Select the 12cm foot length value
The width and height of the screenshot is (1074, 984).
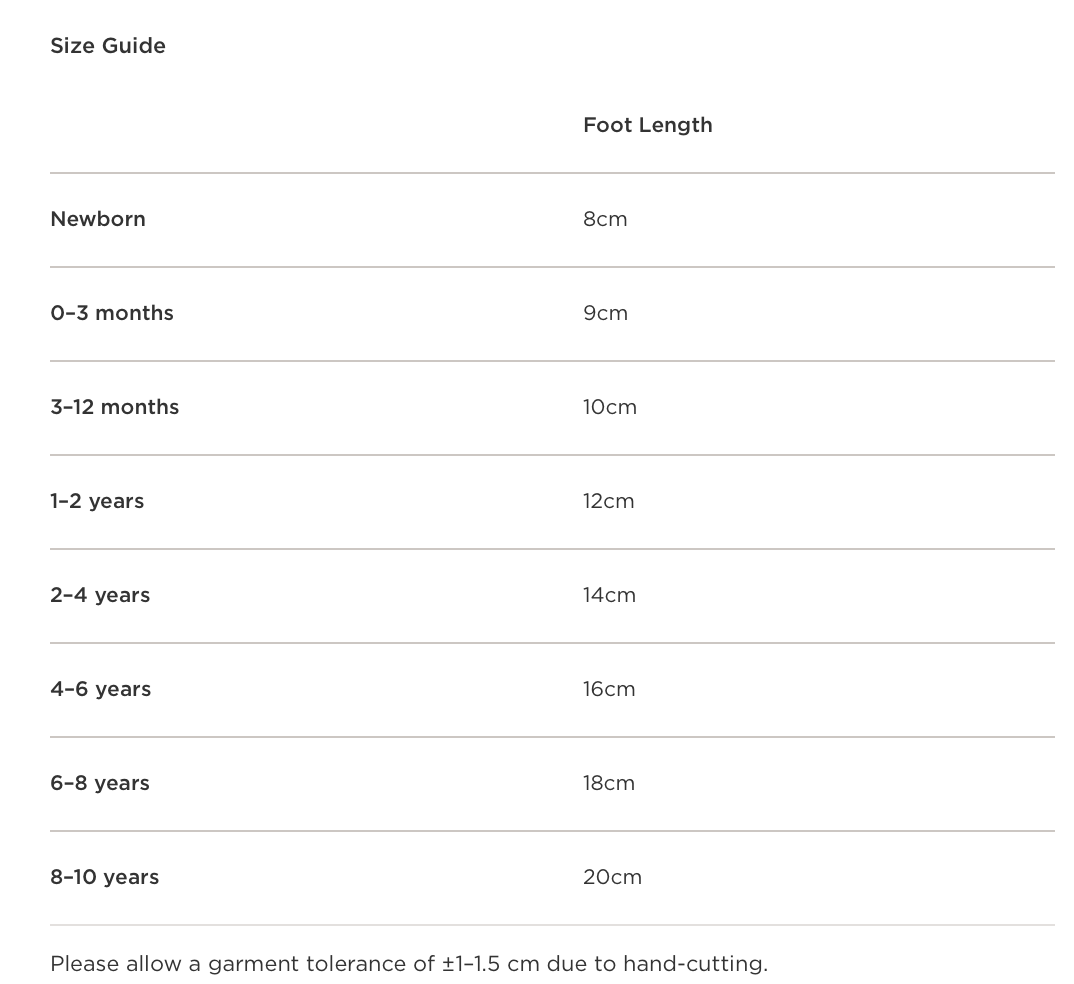click(x=609, y=501)
